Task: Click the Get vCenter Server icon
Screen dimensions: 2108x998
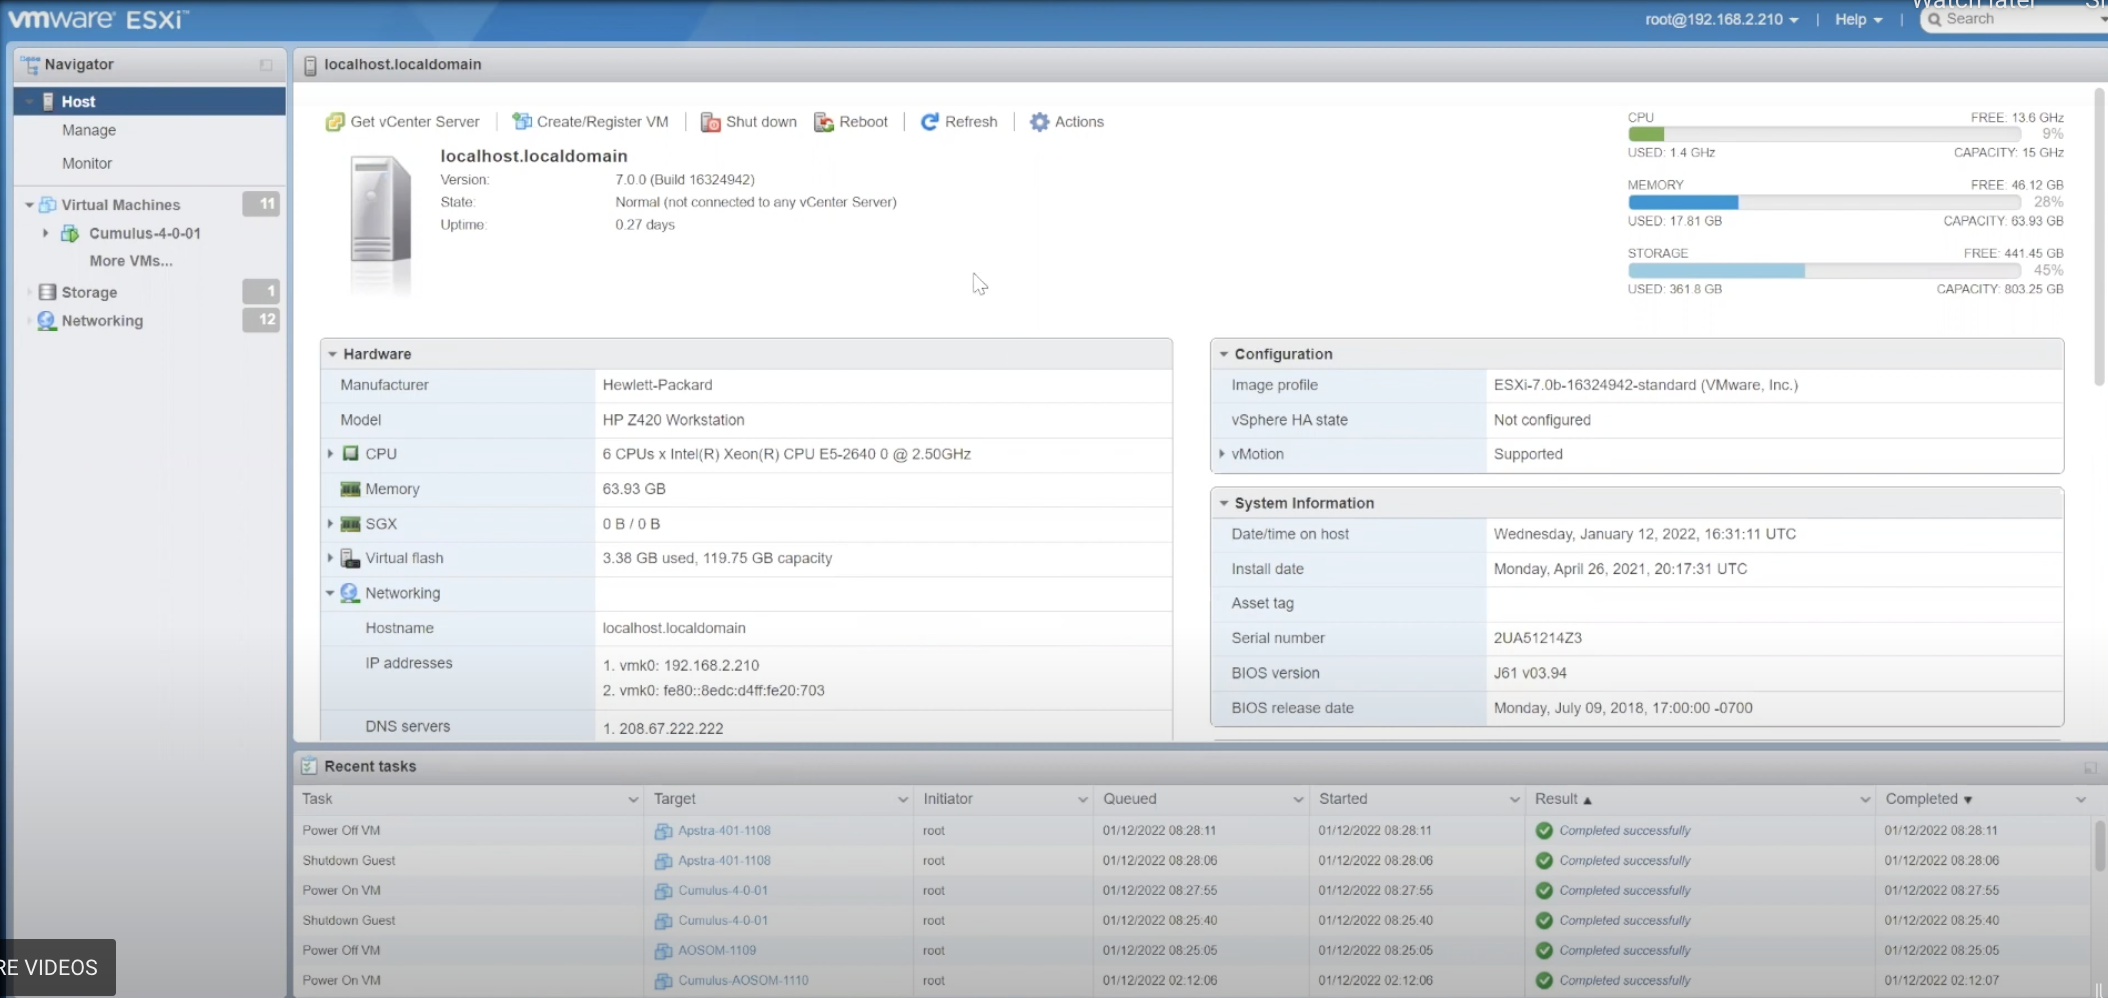Action: [x=335, y=122]
